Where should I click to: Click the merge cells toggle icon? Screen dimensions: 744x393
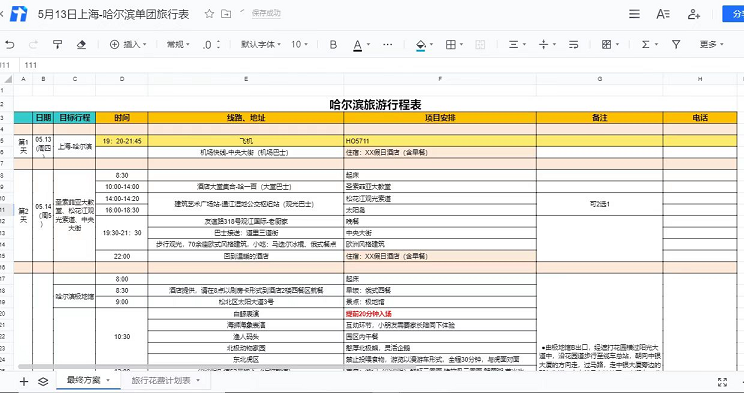(480, 45)
